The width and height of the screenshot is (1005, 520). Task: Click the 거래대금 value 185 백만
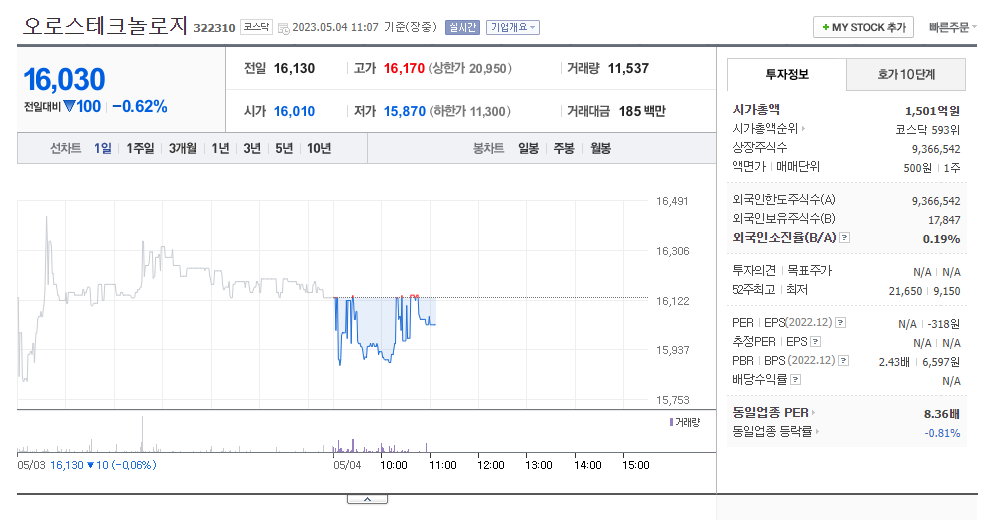tap(642, 111)
